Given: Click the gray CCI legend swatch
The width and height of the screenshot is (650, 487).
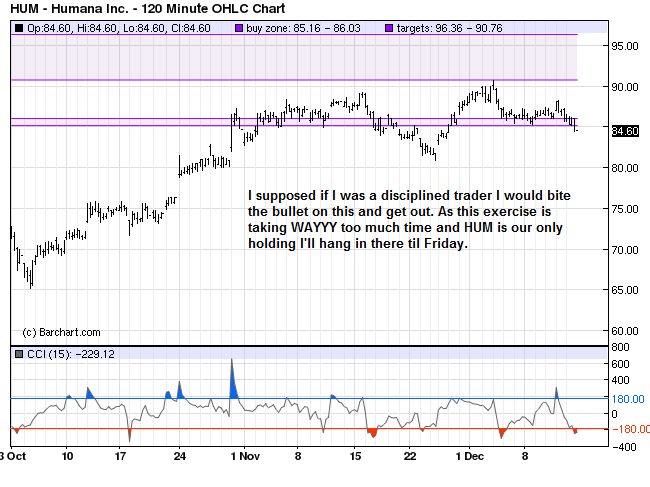Looking at the screenshot, I should pyautogui.click(x=19, y=354).
